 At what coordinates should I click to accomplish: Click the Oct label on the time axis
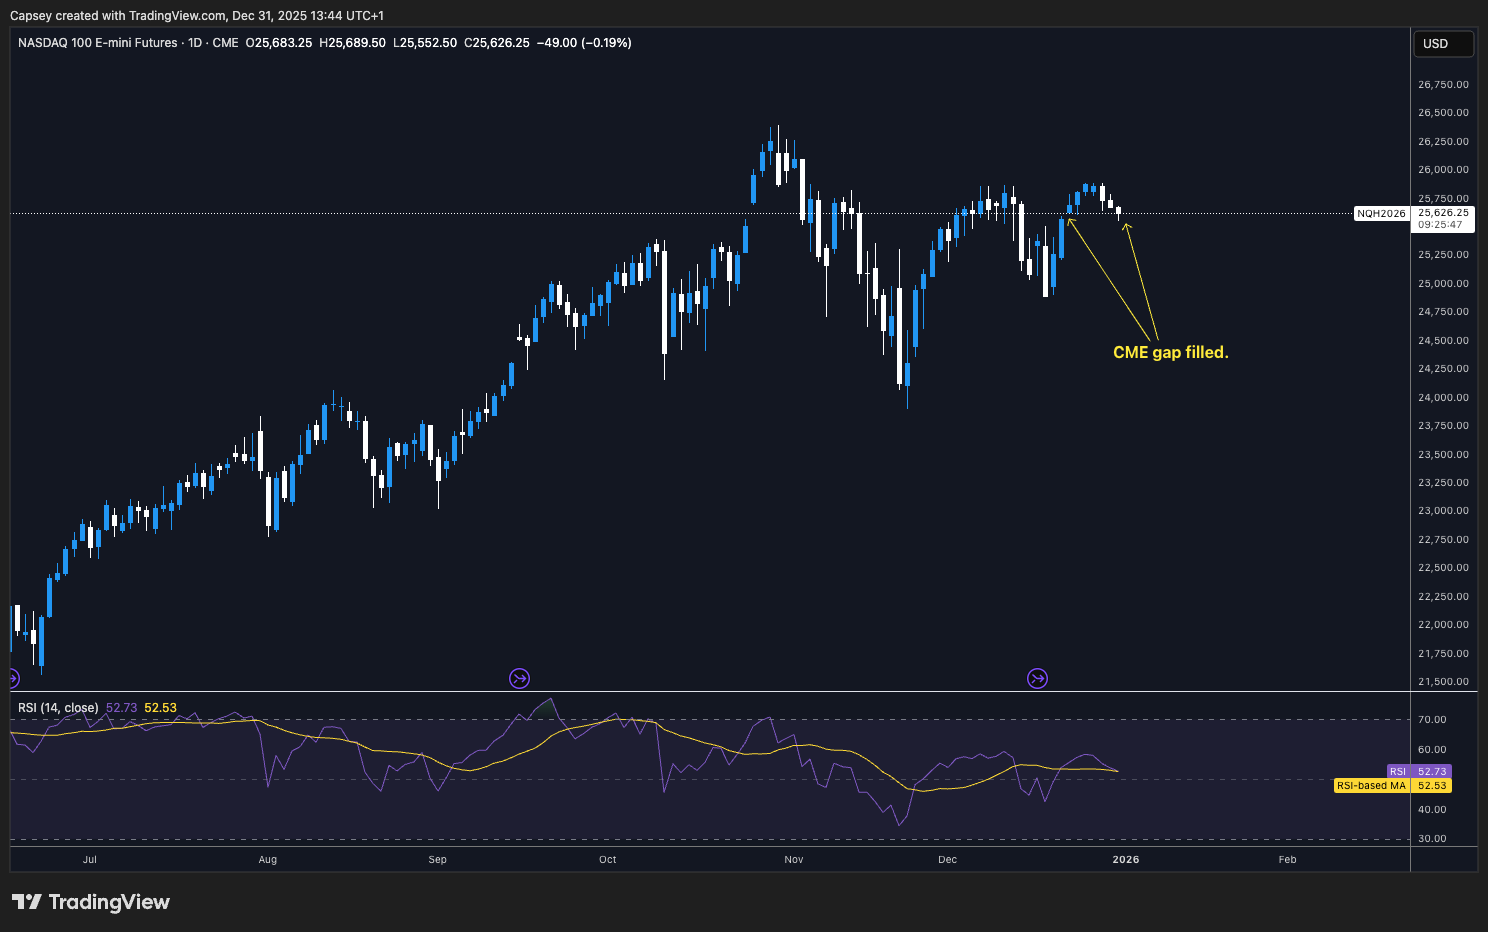607,859
